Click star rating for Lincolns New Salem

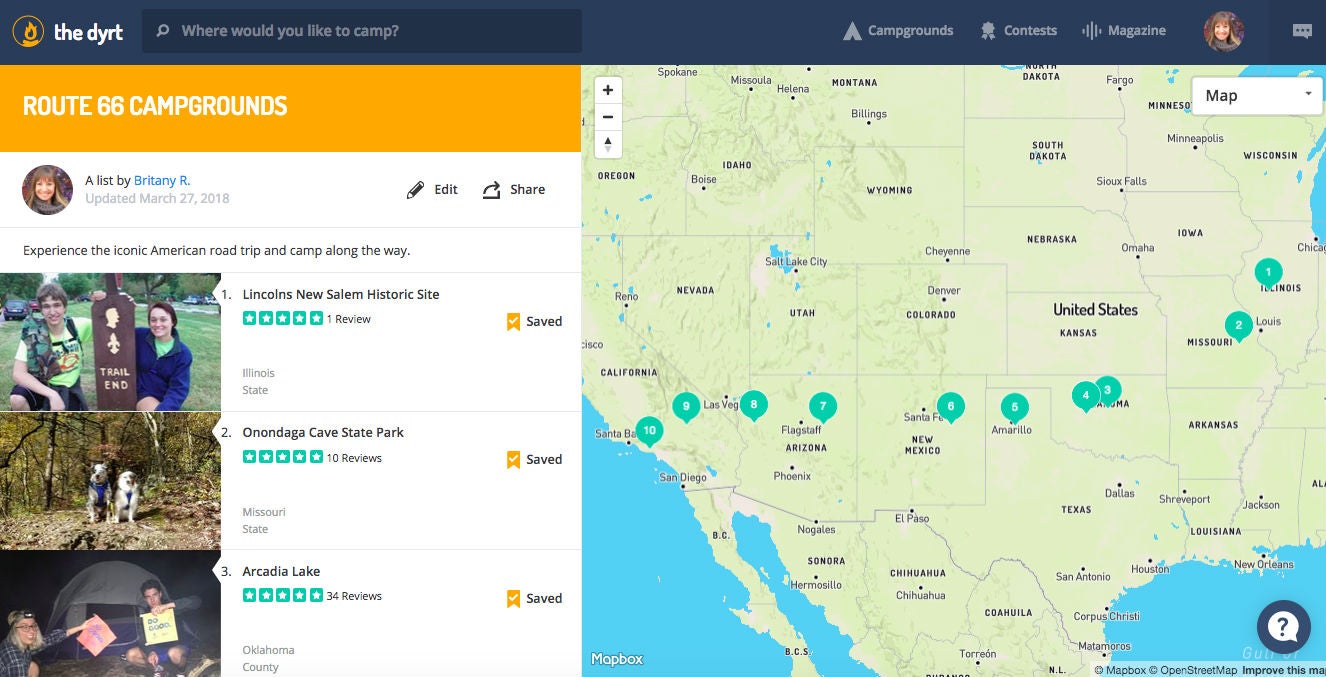click(x=283, y=319)
